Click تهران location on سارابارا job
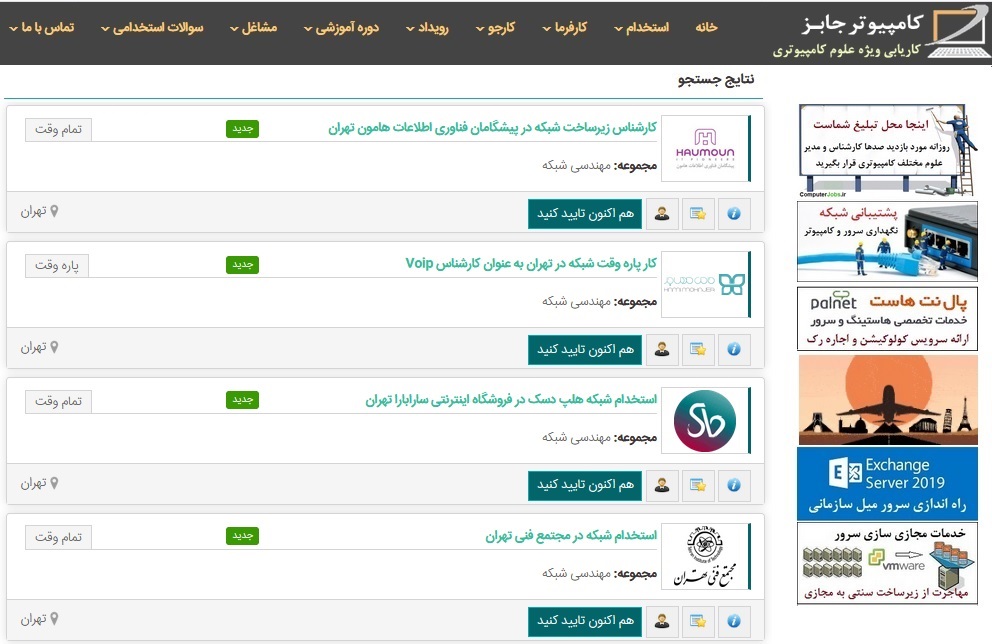Screen dimensions: 992x644 click(39, 483)
